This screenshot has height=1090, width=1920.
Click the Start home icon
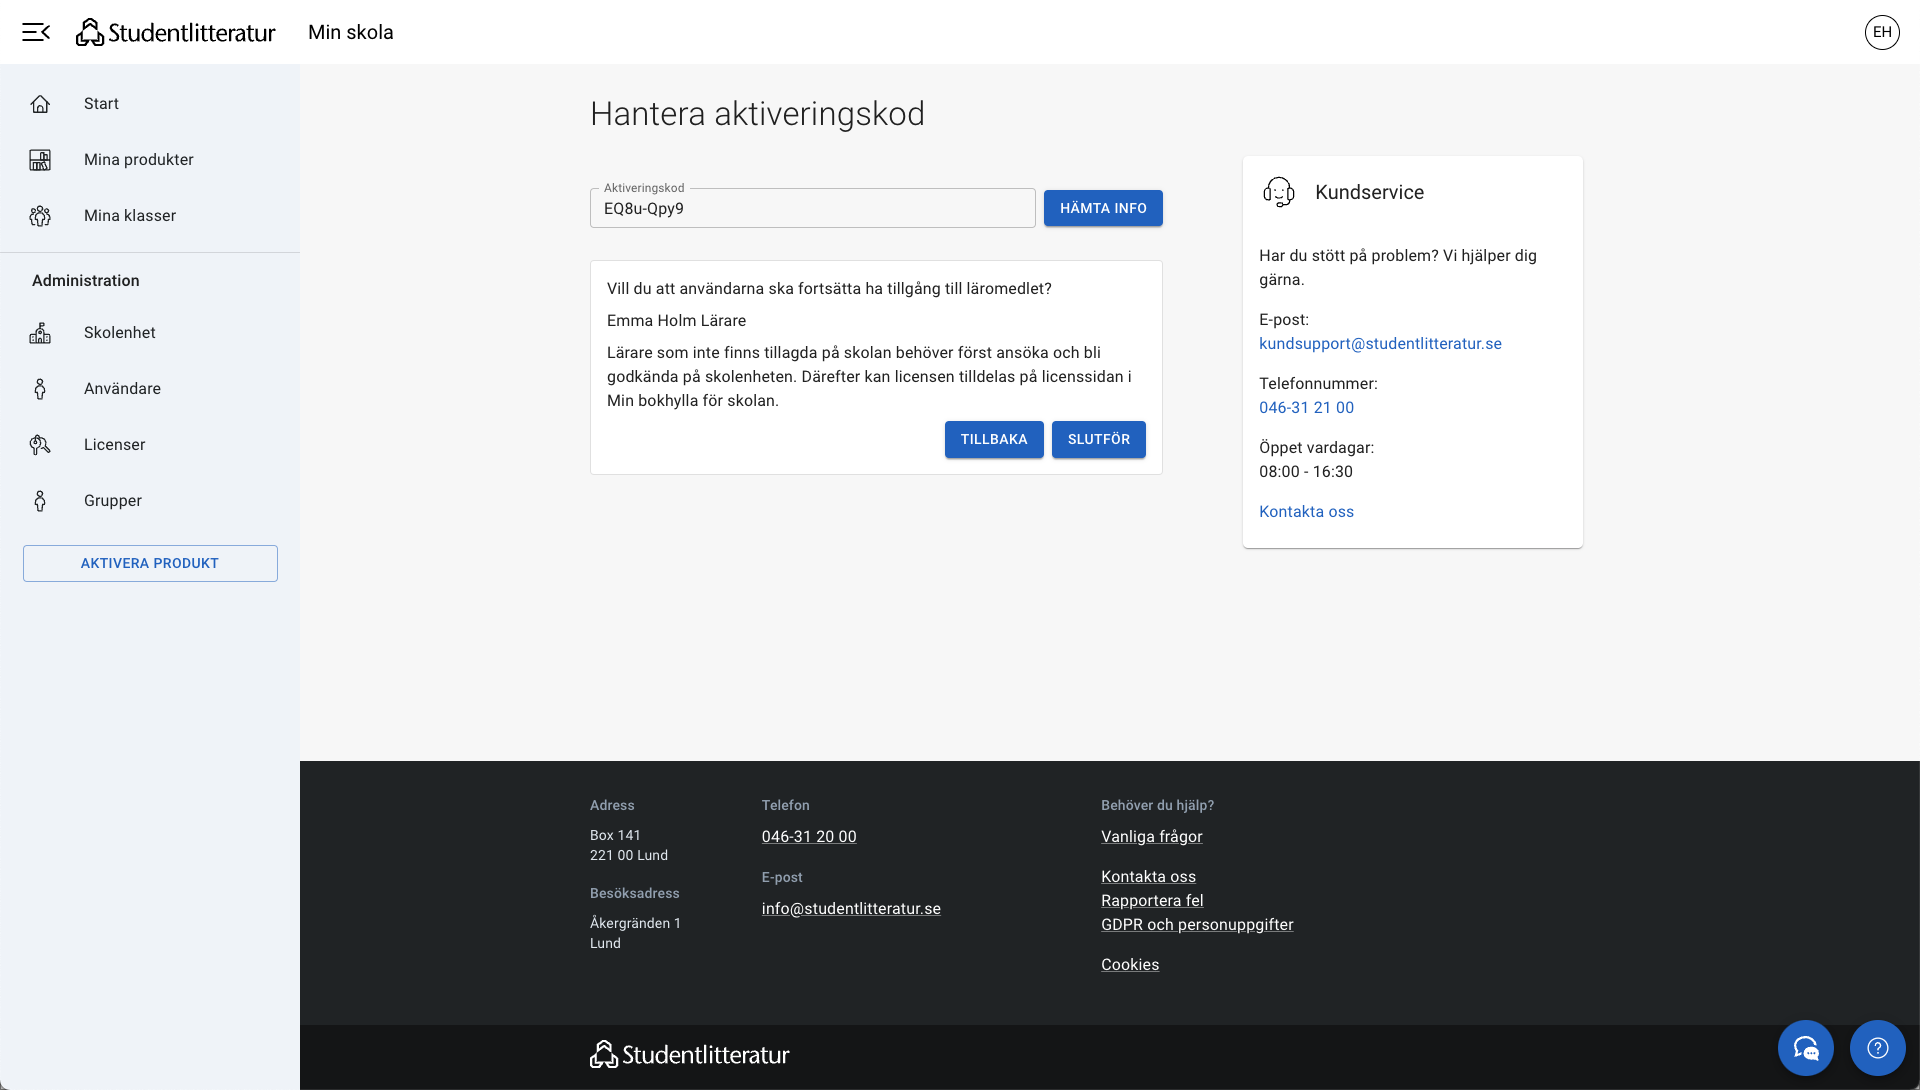click(40, 104)
